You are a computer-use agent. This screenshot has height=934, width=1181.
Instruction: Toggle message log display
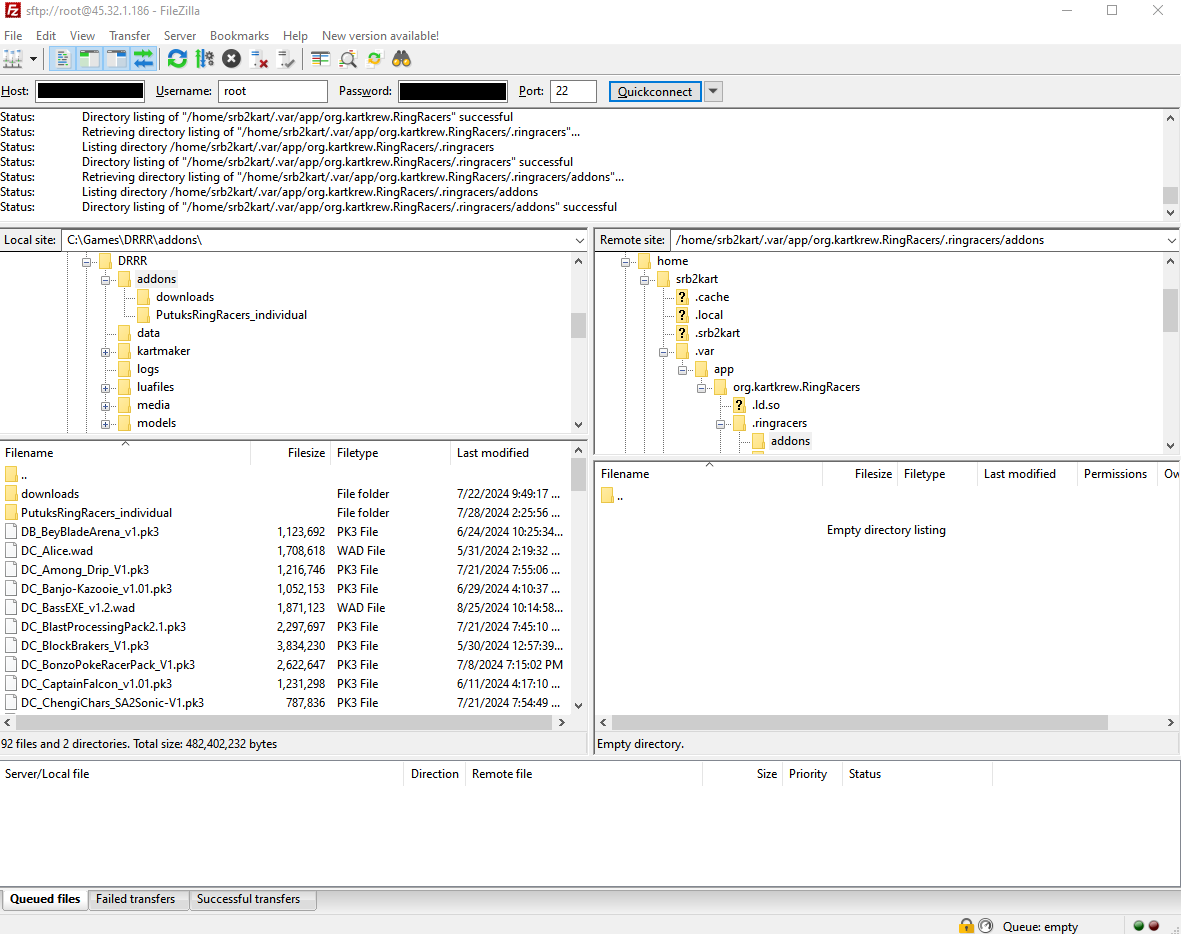(x=63, y=59)
